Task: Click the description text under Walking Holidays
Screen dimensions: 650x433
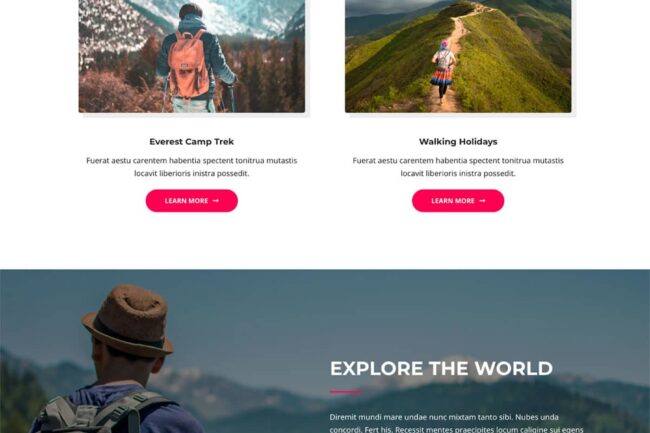Action: tap(458, 167)
